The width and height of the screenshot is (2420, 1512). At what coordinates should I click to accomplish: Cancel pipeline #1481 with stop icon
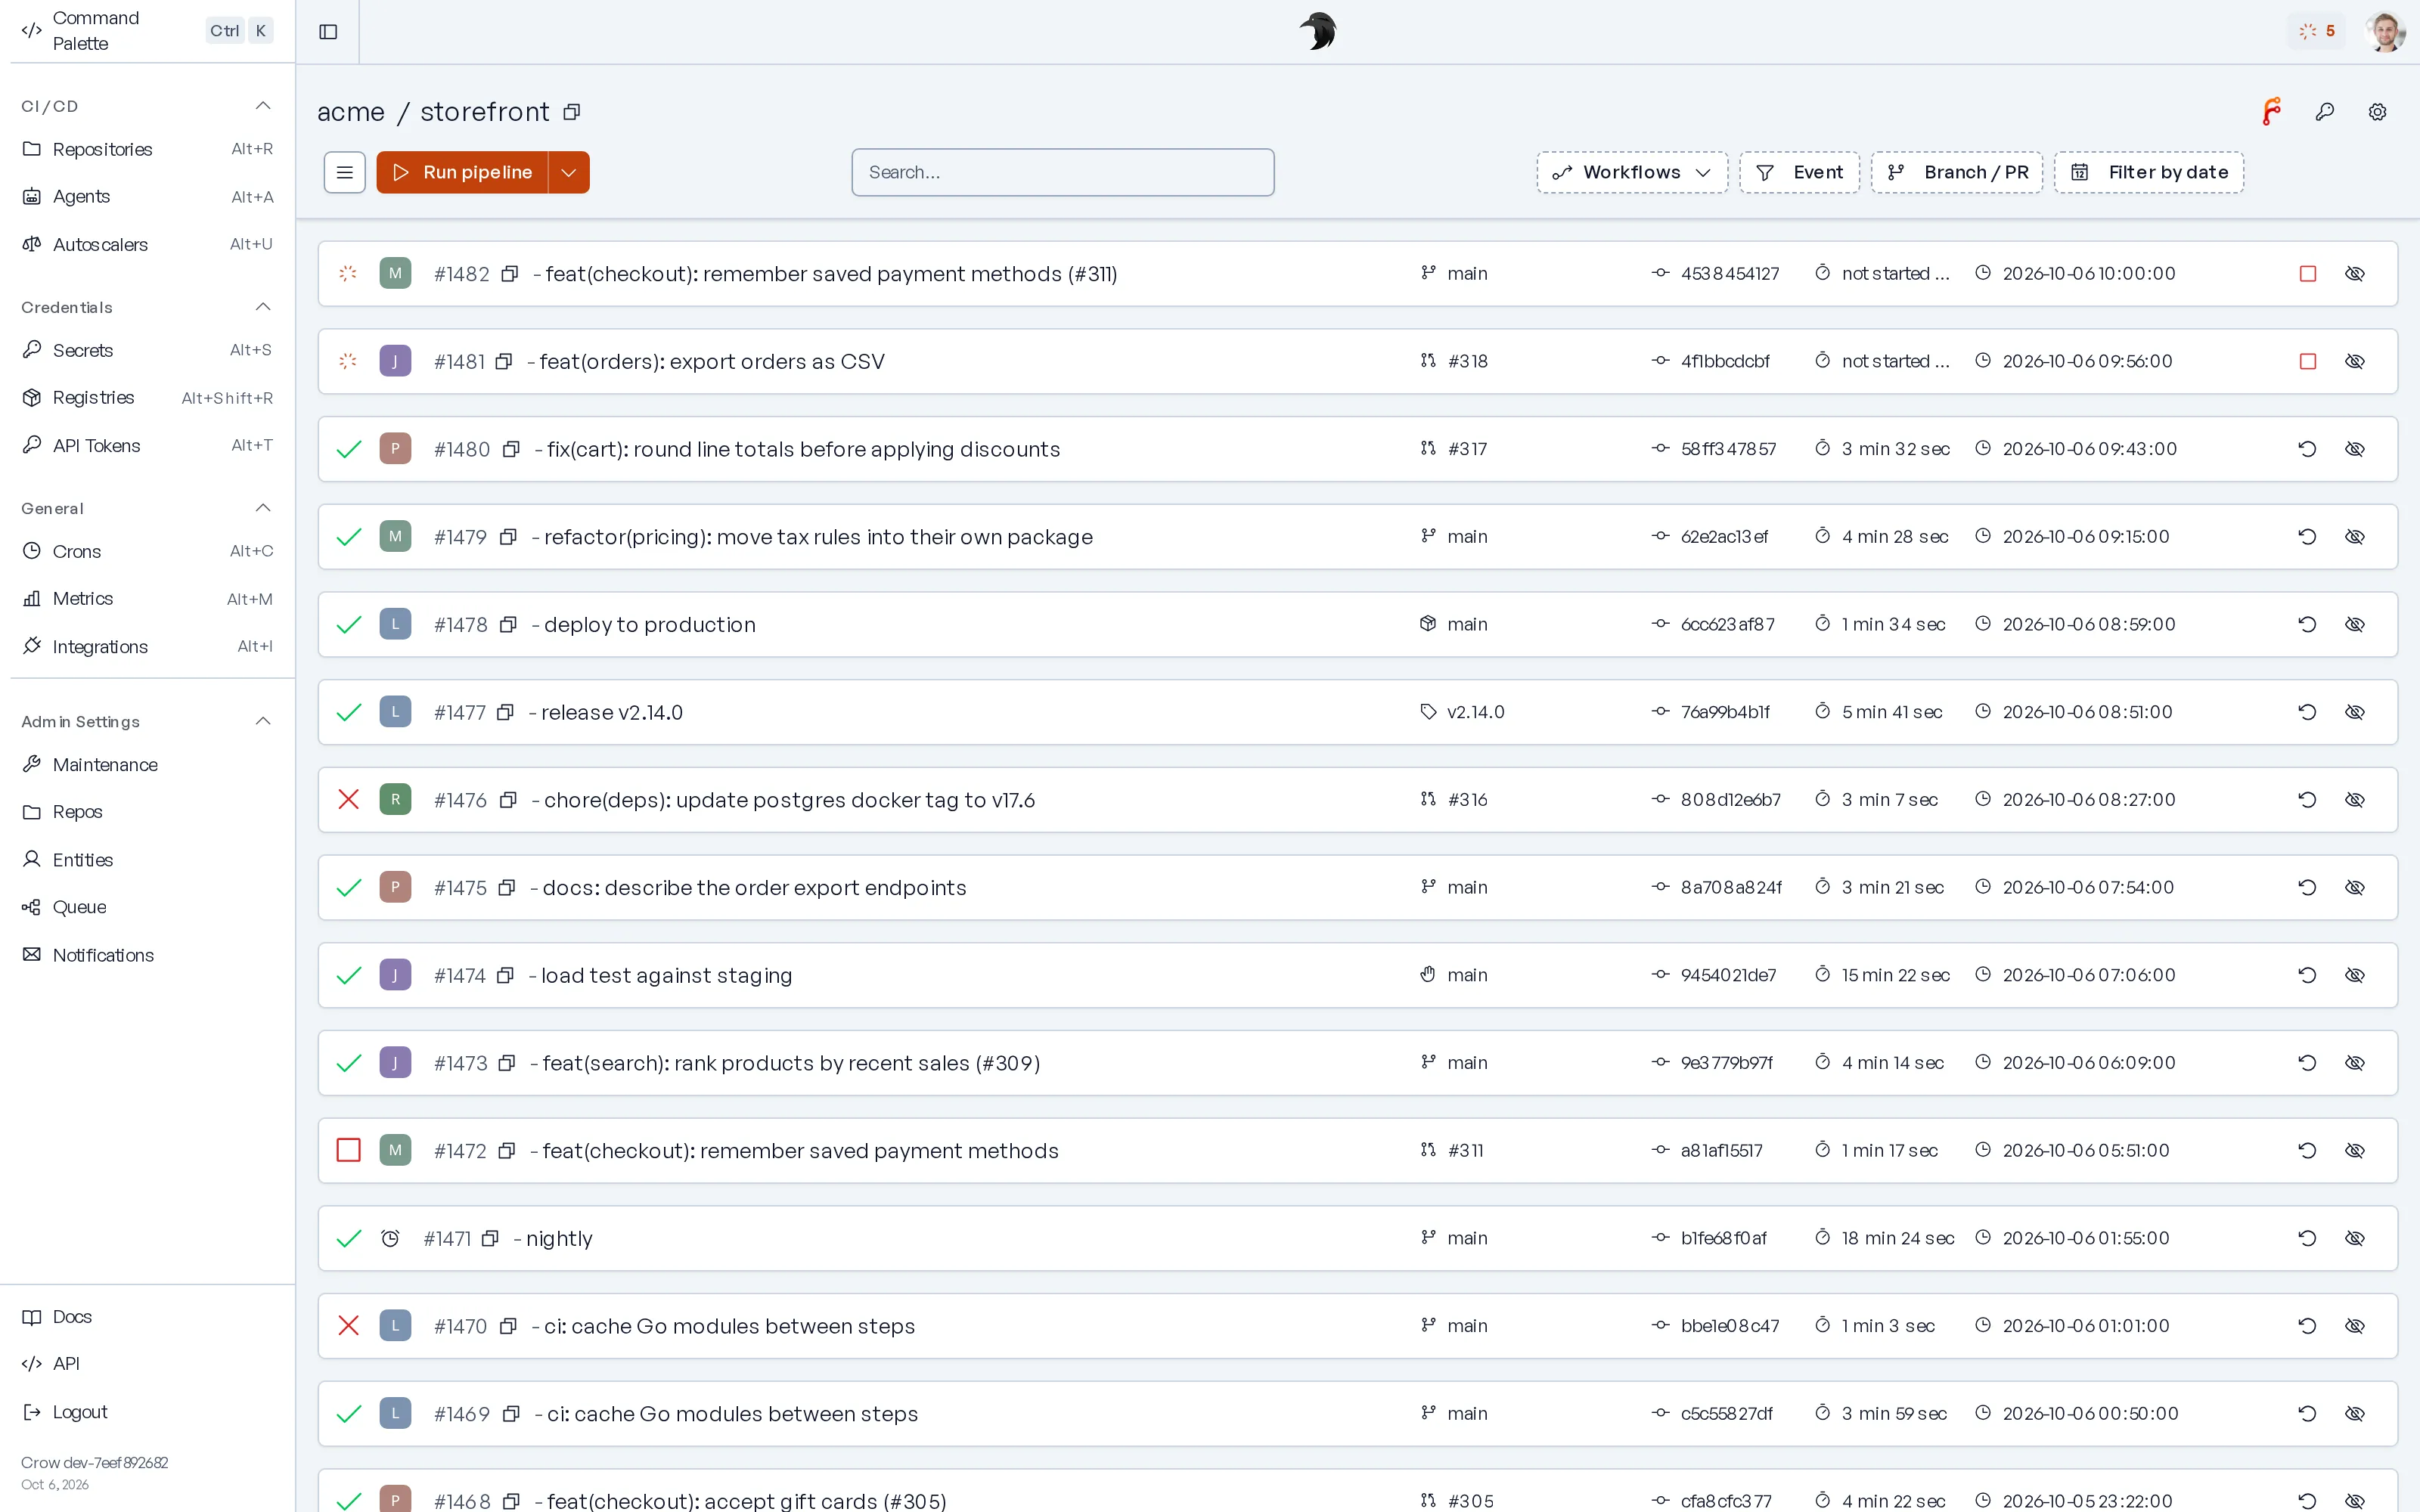(2308, 361)
